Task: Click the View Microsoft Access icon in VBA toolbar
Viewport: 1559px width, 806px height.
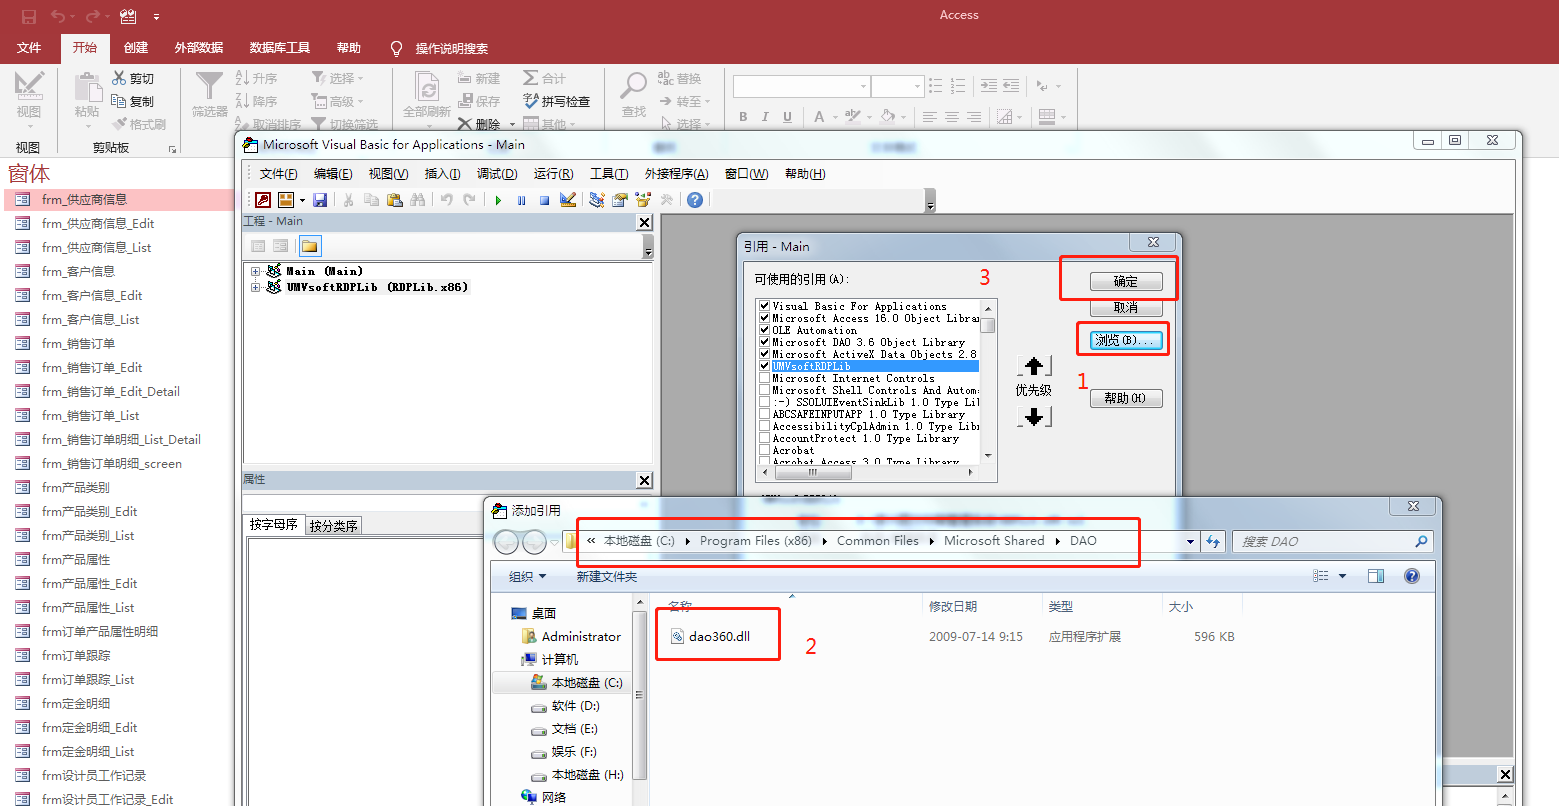Action: click(263, 200)
